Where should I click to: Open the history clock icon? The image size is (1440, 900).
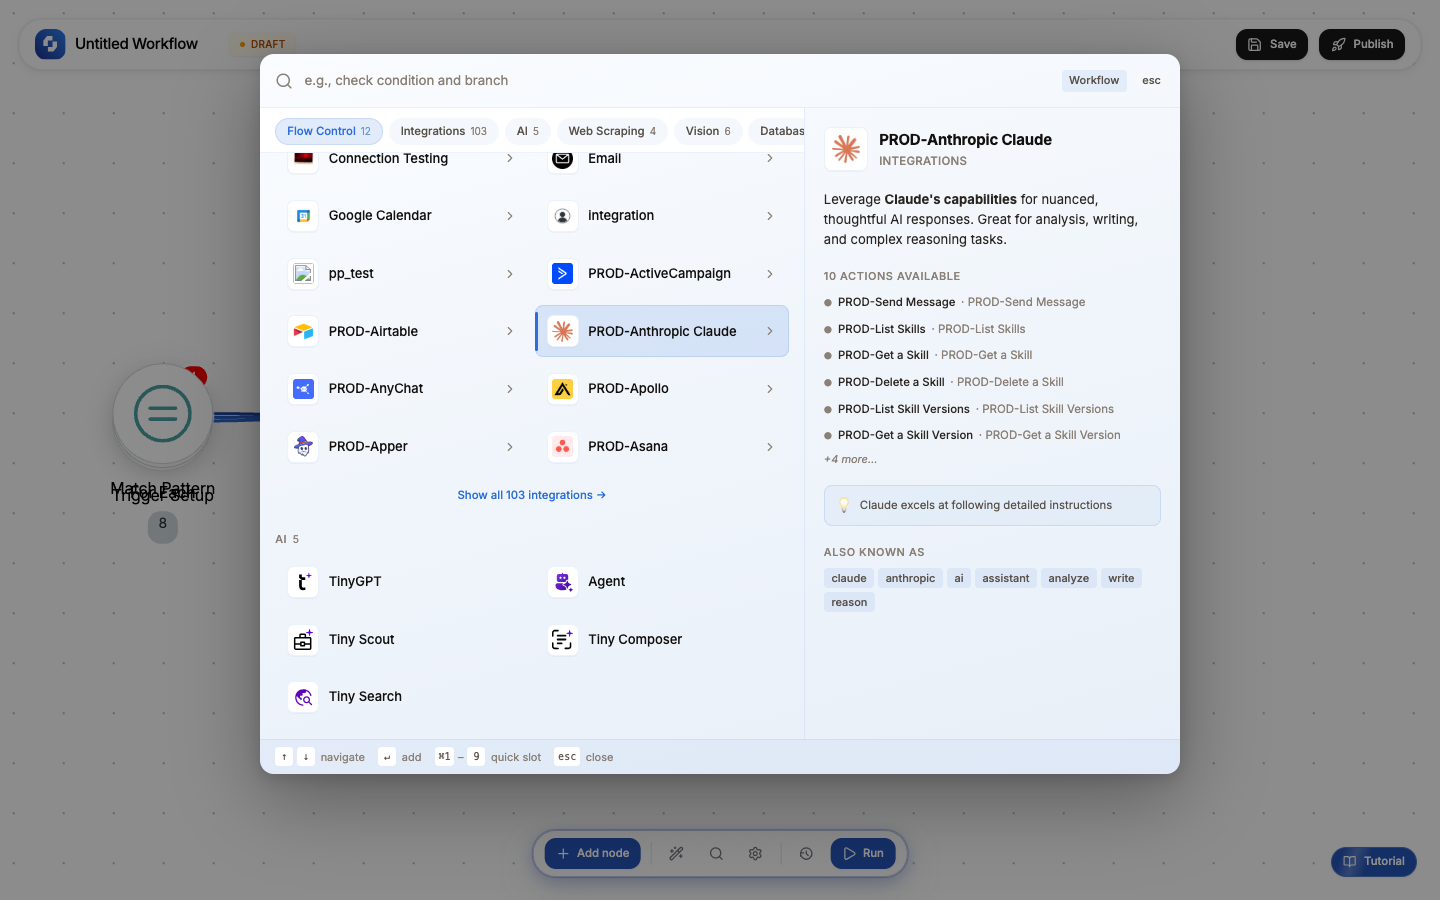[806, 854]
